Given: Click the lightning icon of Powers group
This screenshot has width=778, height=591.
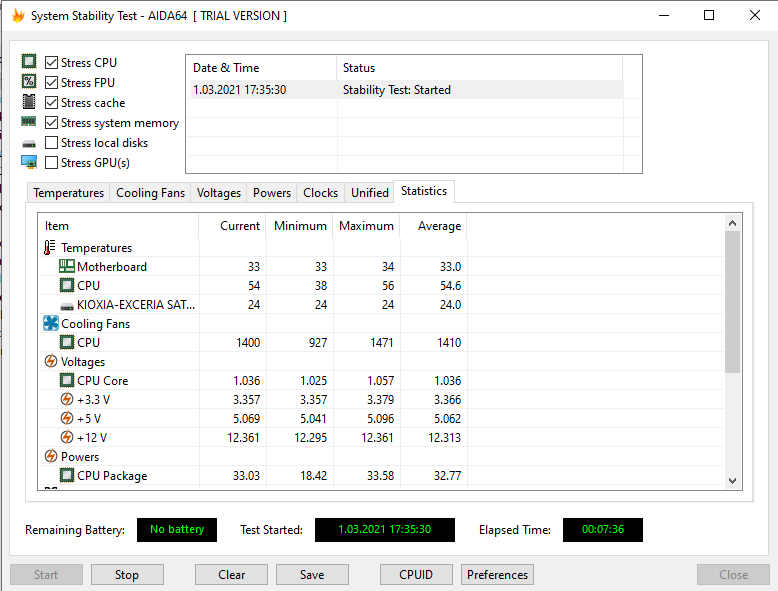Looking at the screenshot, I should pos(51,456).
